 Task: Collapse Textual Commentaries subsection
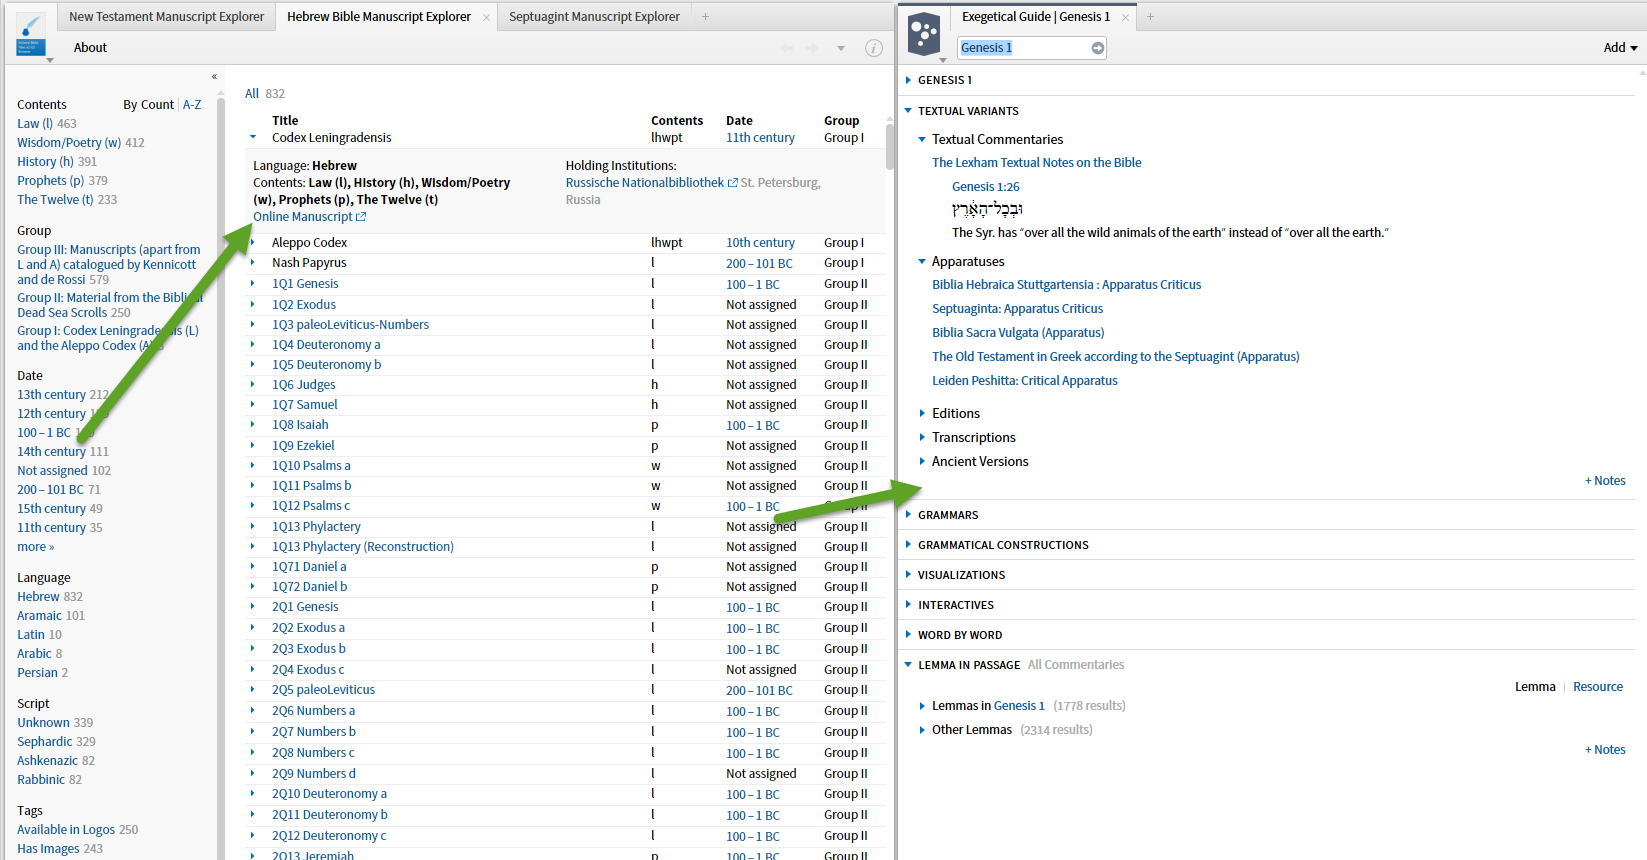[x=922, y=140]
